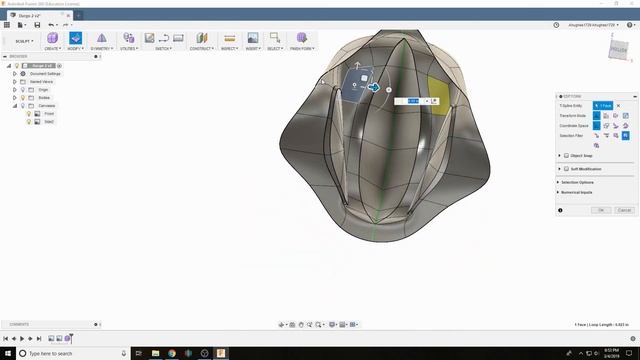Click the Create Sketch icon
This screenshot has height=360, width=640.
click(149, 38)
